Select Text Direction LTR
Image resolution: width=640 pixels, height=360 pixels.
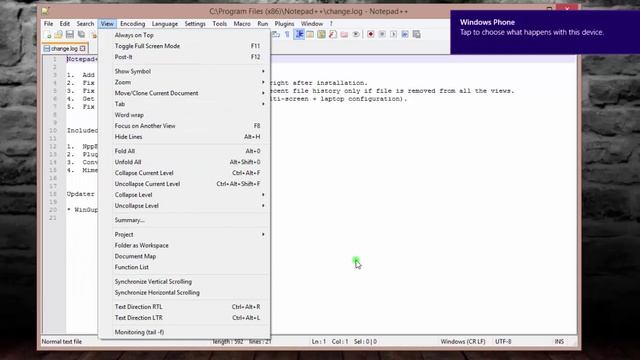[x=184, y=318]
